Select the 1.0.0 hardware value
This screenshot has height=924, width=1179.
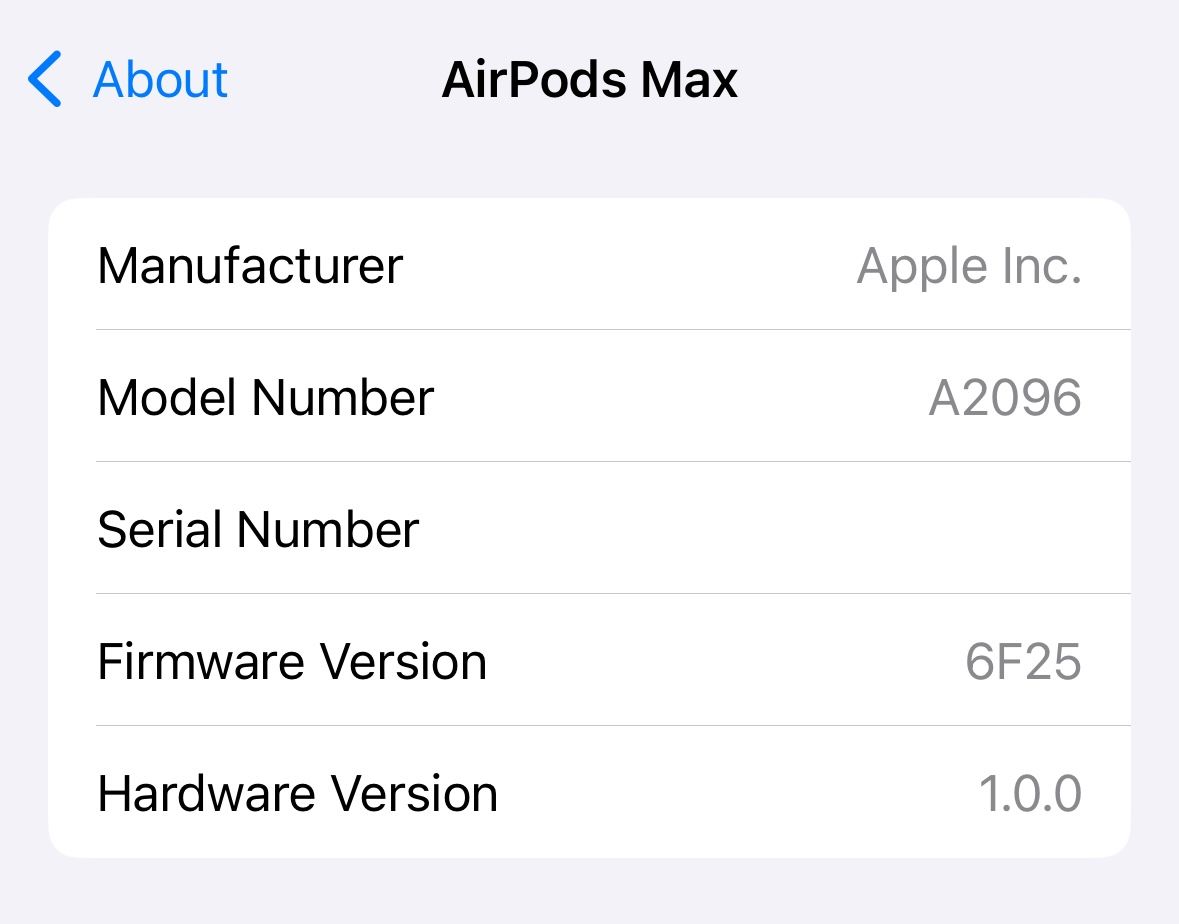(x=1029, y=794)
